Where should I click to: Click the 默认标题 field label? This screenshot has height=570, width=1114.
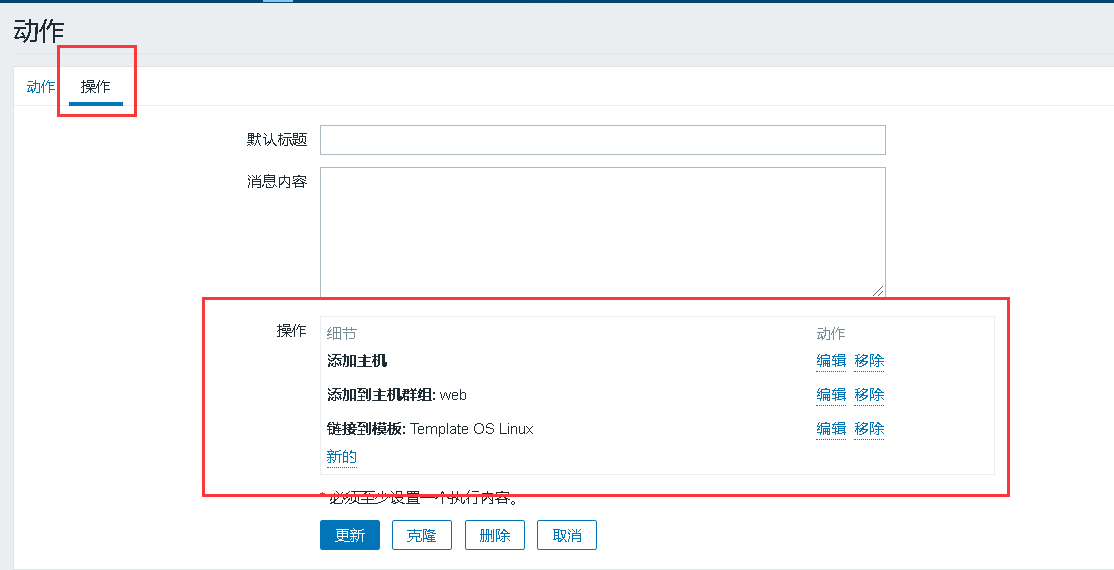(x=277, y=139)
